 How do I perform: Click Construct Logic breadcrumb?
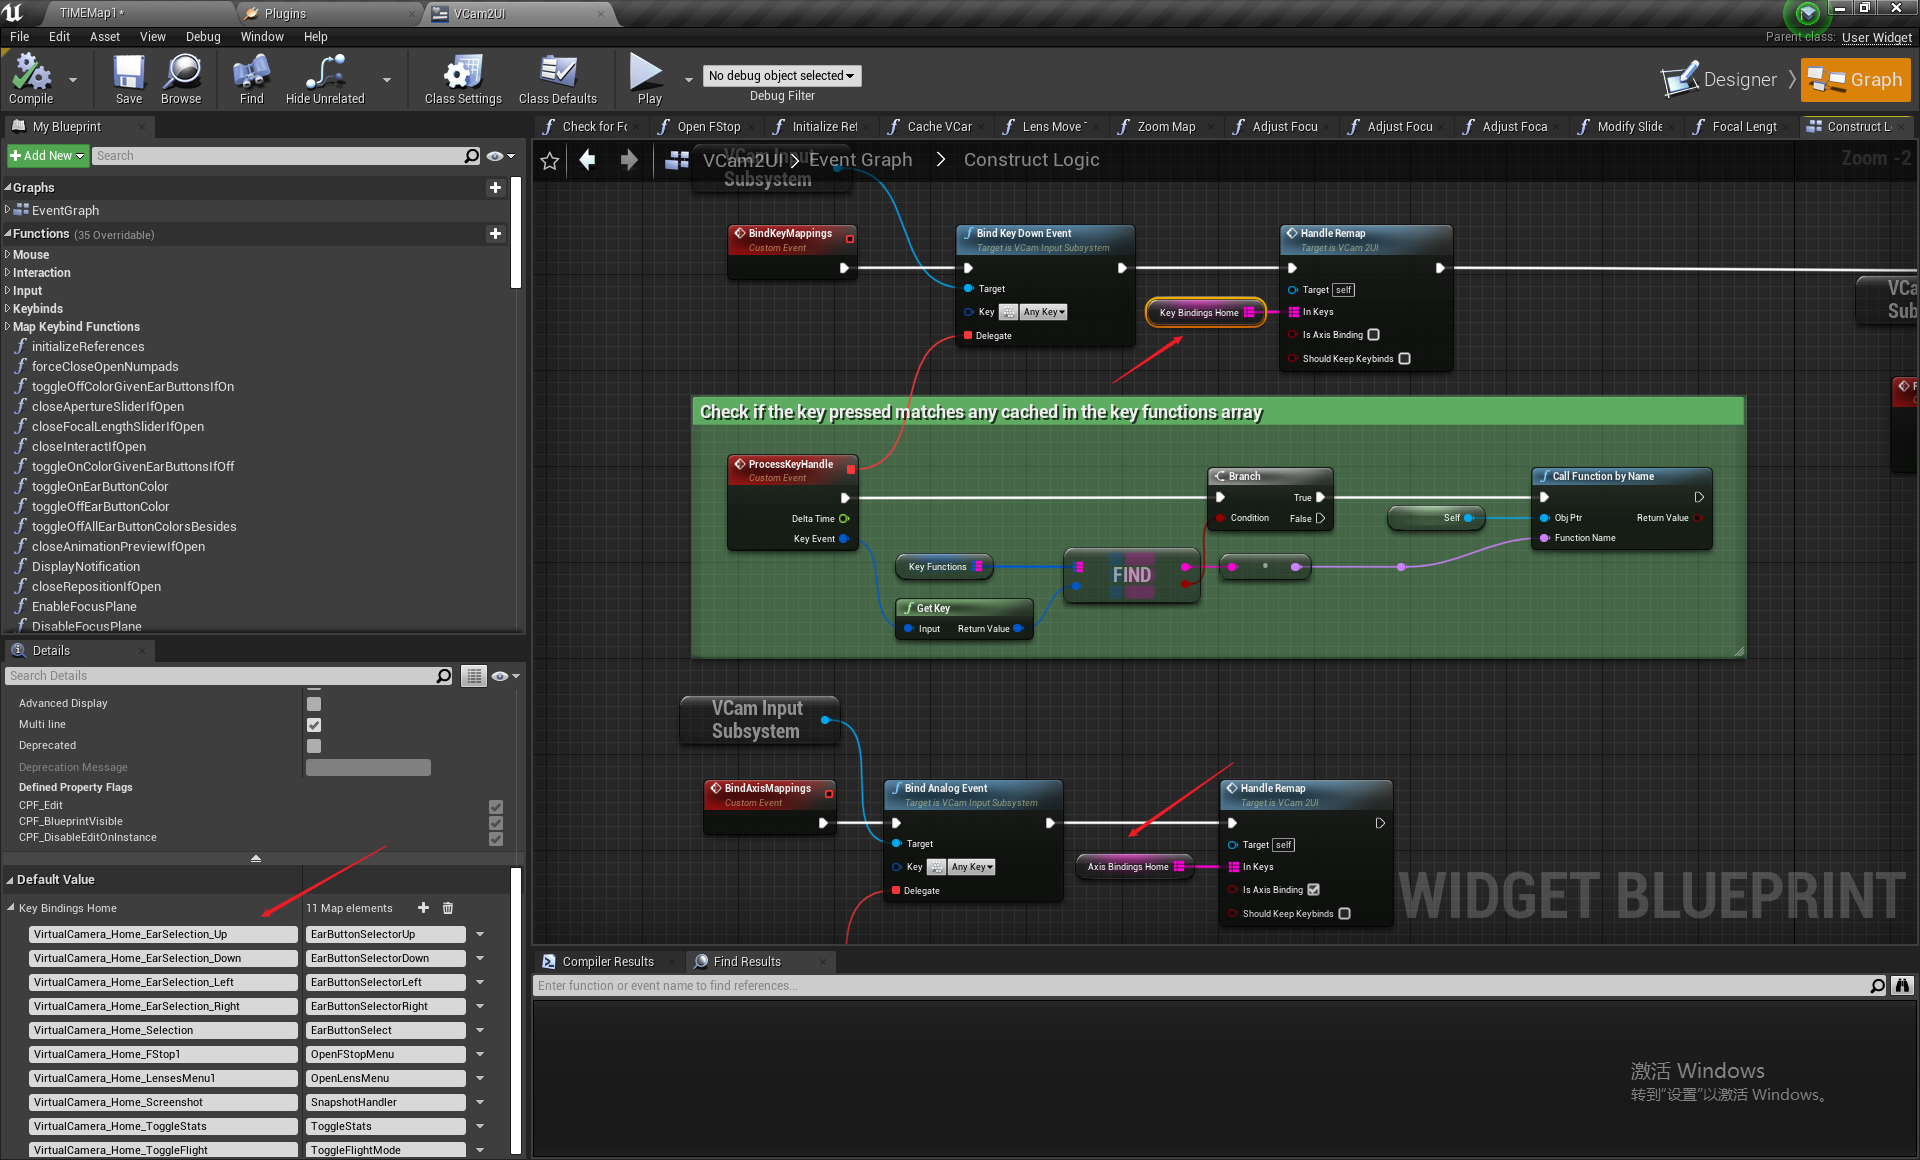point(1031,160)
